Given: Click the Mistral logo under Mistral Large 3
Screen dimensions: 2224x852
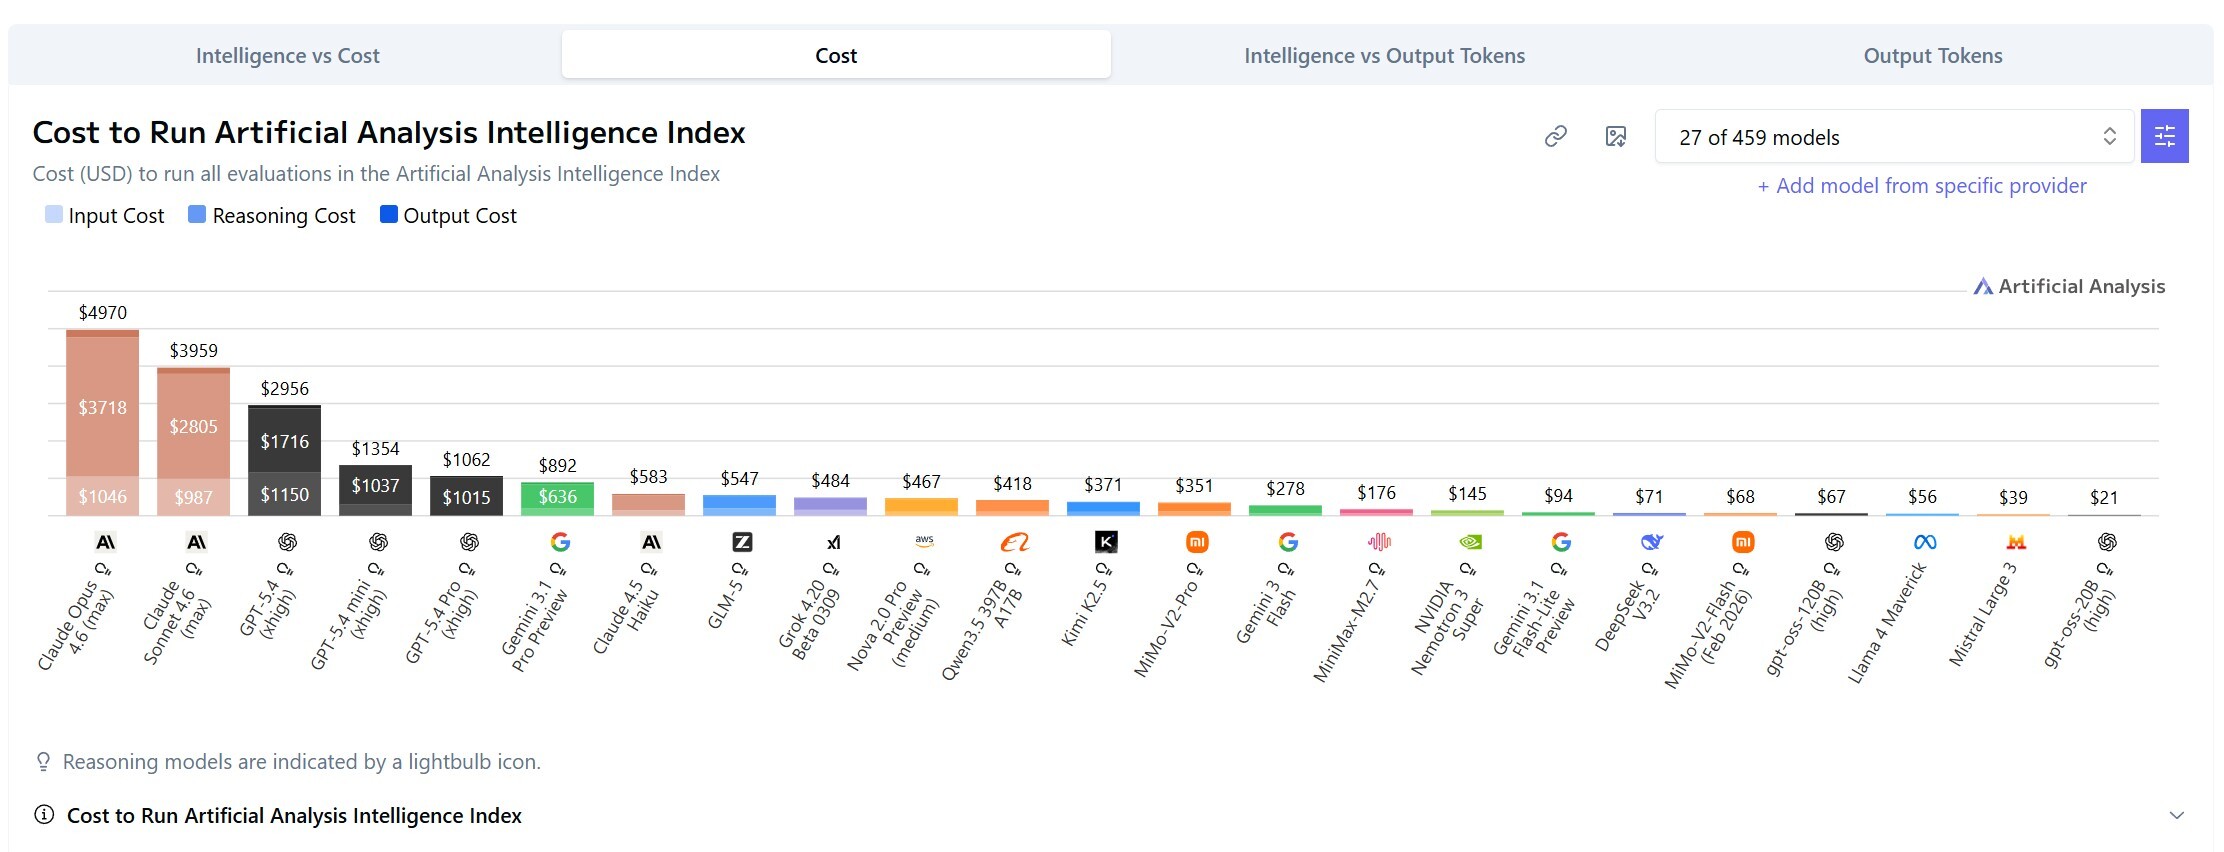Looking at the screenshot, I should pyautogui.click(x=2016, y=542).
